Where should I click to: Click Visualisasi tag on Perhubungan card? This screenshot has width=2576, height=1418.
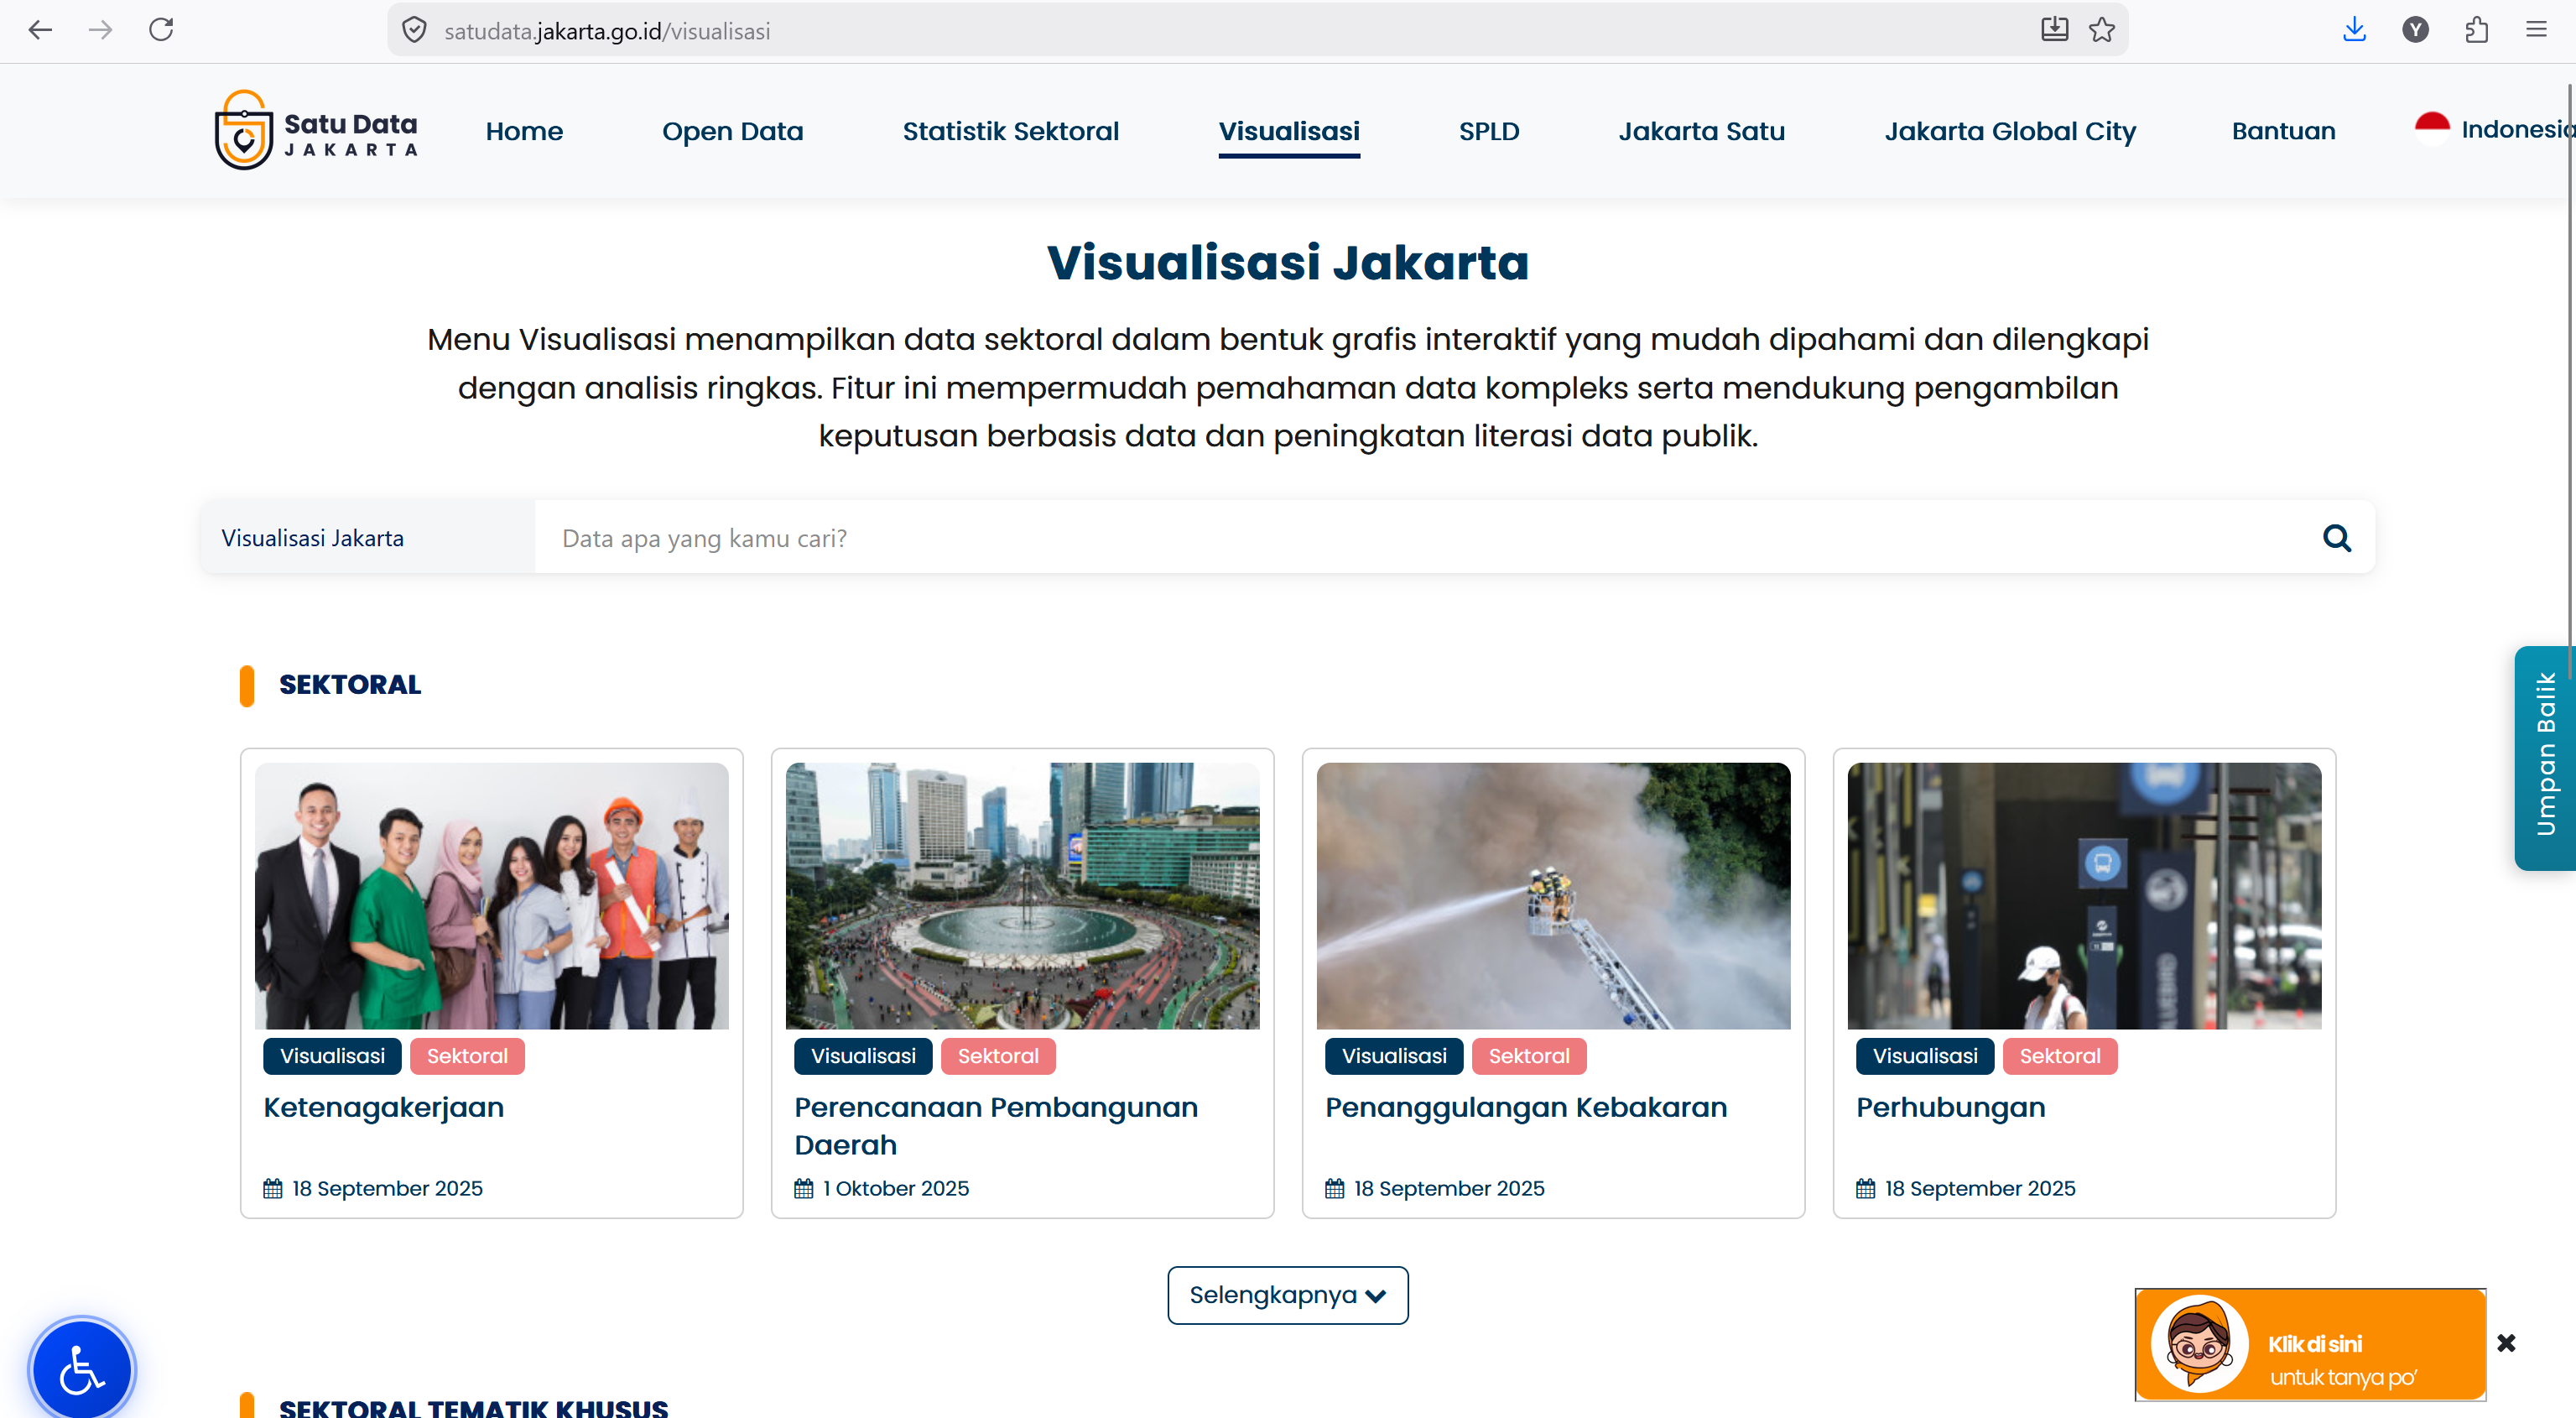click(x=1925, y=1056)
